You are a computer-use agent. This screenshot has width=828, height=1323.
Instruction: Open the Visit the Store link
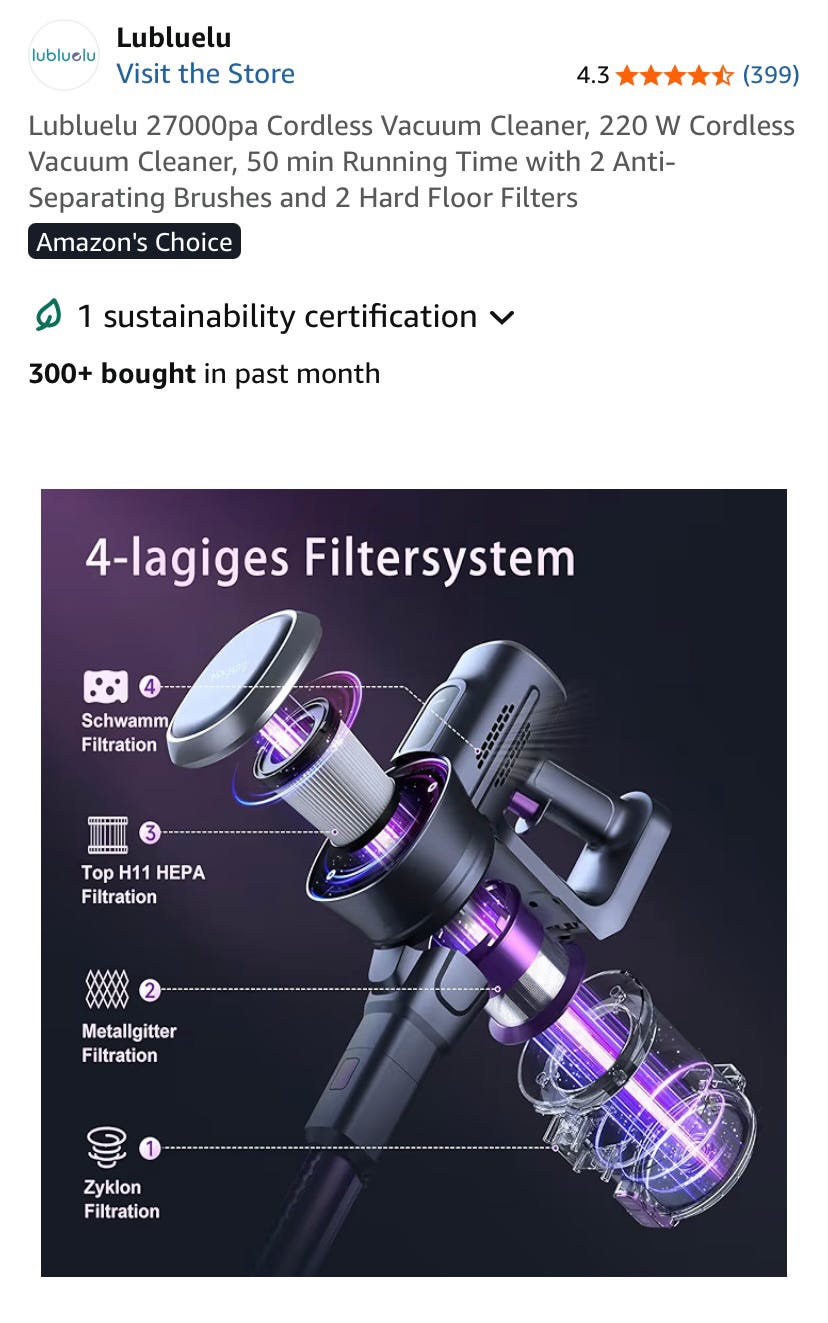(205, 74)
